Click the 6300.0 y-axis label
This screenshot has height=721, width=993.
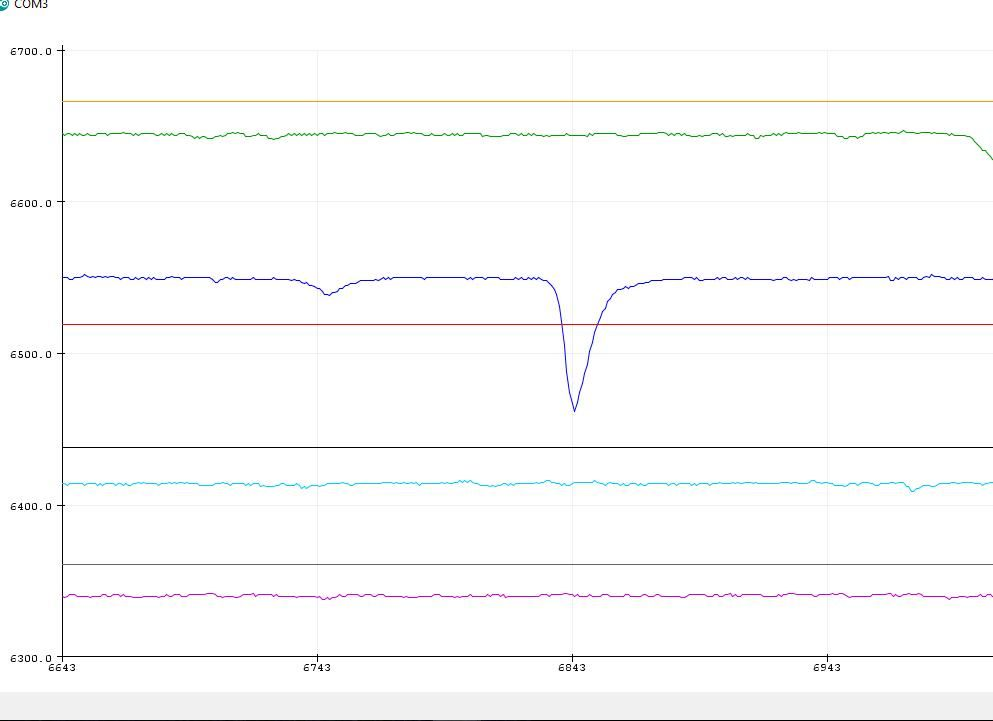31,658
